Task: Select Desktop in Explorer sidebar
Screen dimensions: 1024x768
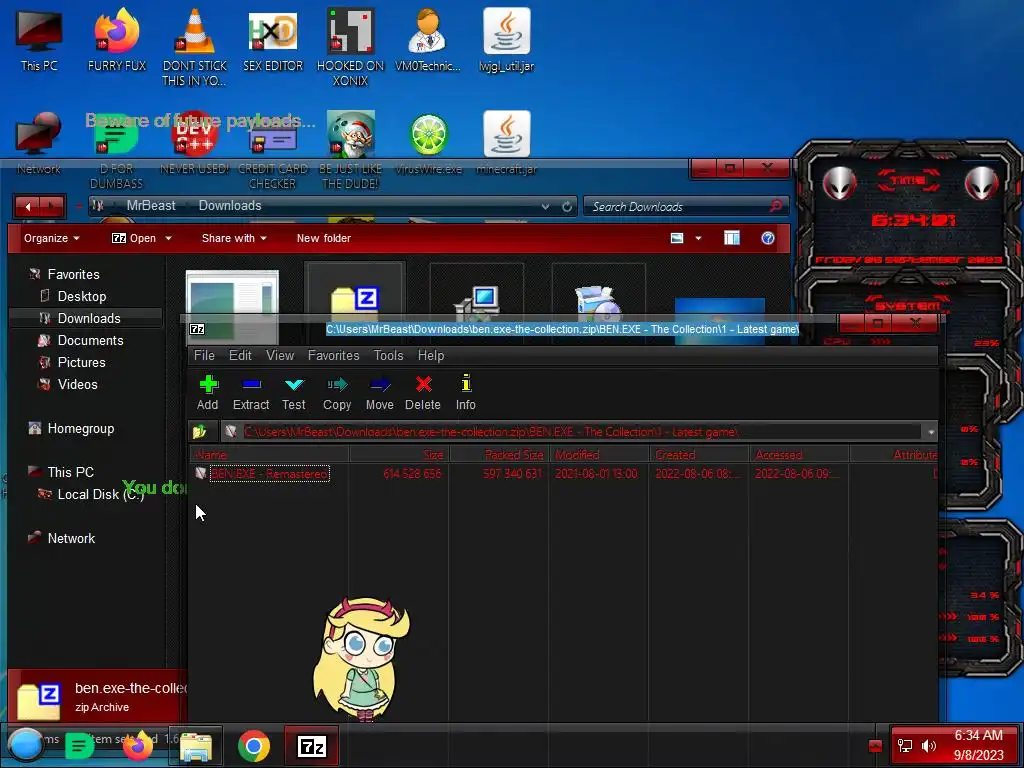Action: point(82,296)
